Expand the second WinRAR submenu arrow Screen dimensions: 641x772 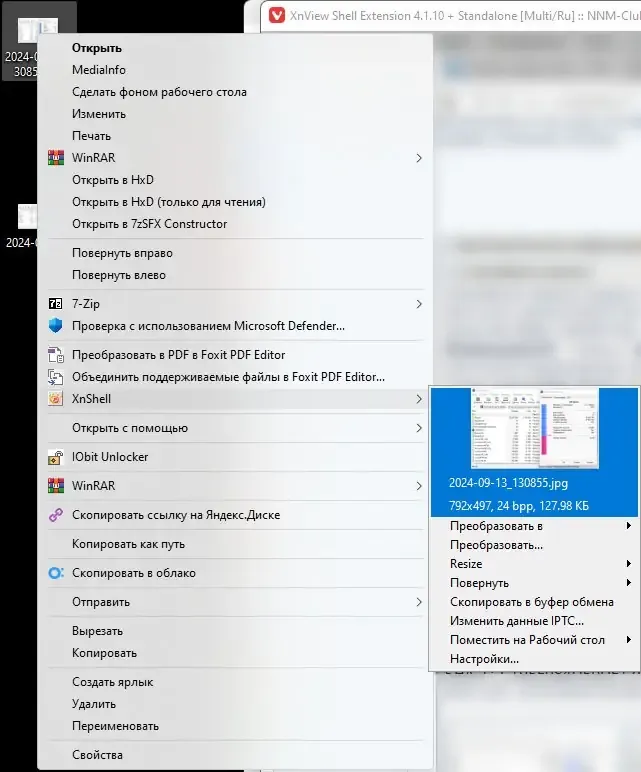click(x=418, y=486)
